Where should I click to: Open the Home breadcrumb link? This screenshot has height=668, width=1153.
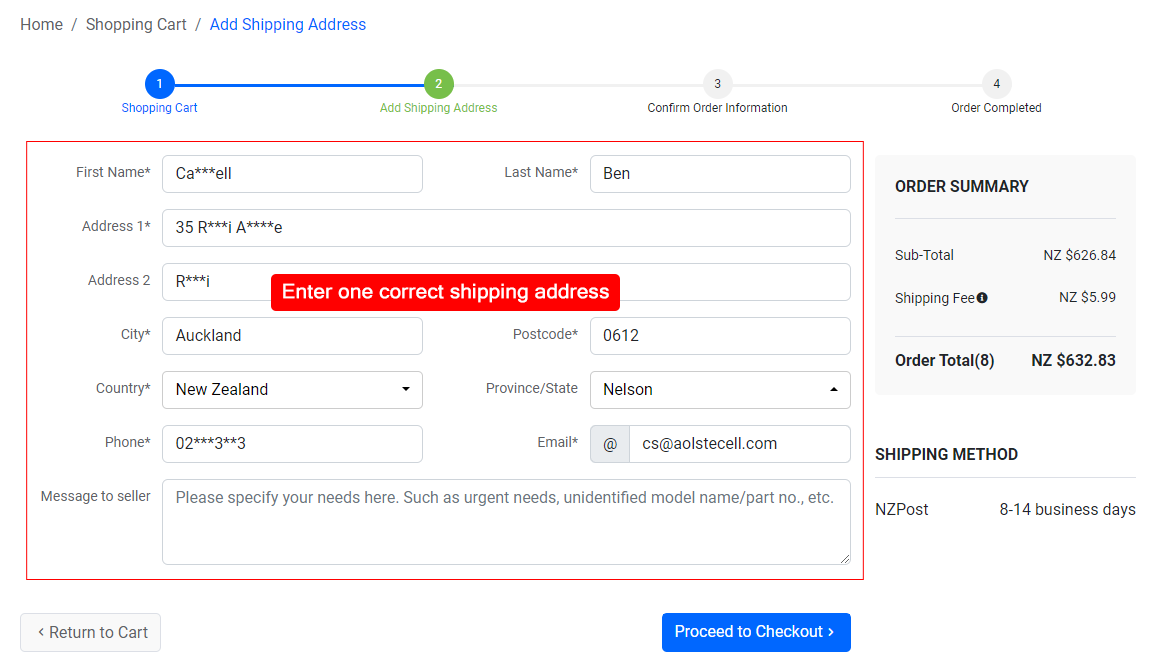41,24
